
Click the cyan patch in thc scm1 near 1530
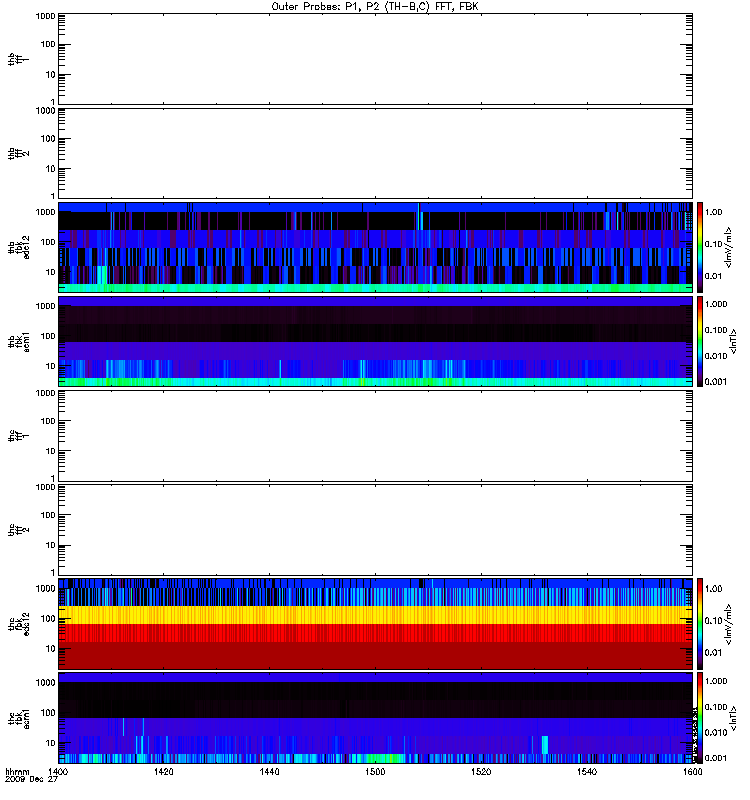[545, 745]
